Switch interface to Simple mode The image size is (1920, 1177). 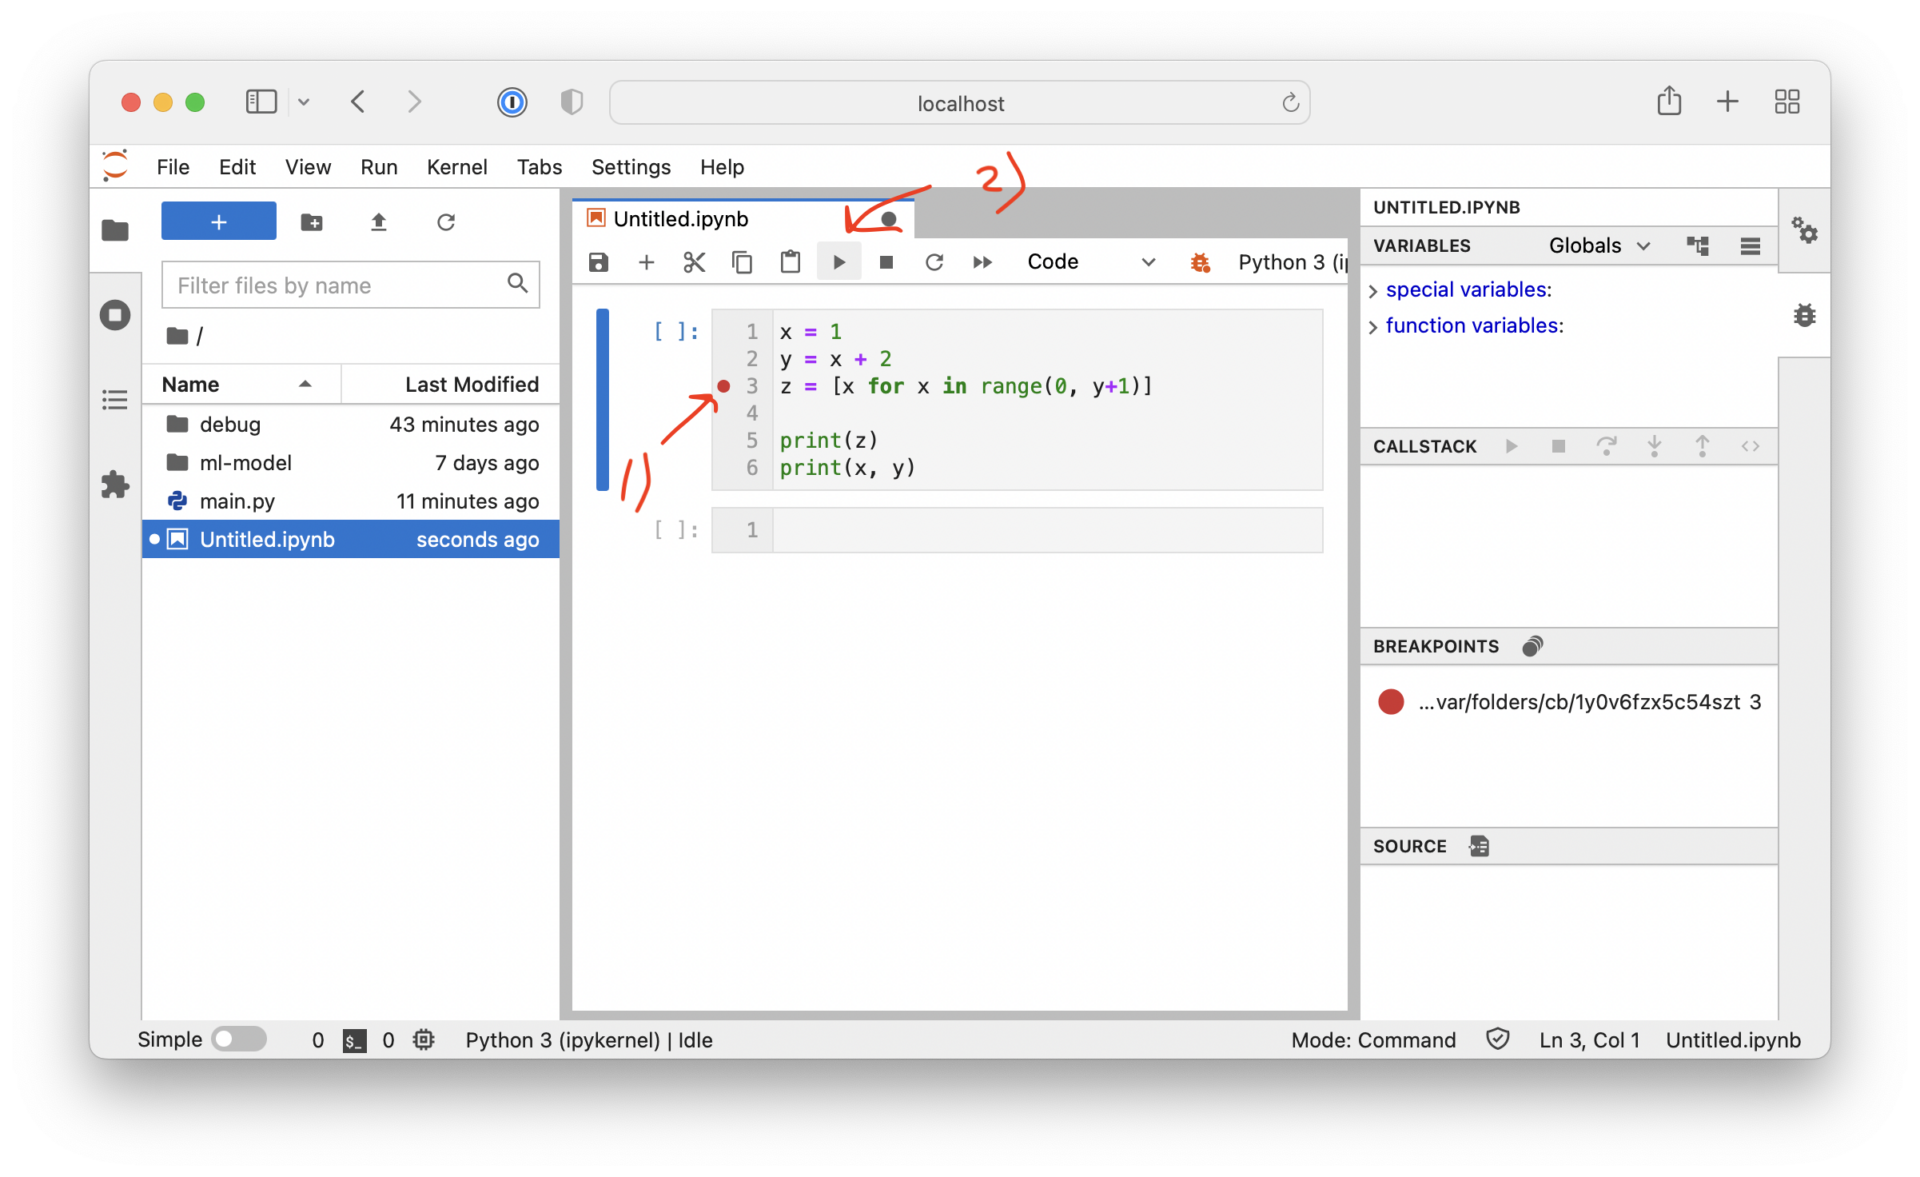pos(239,1040)
